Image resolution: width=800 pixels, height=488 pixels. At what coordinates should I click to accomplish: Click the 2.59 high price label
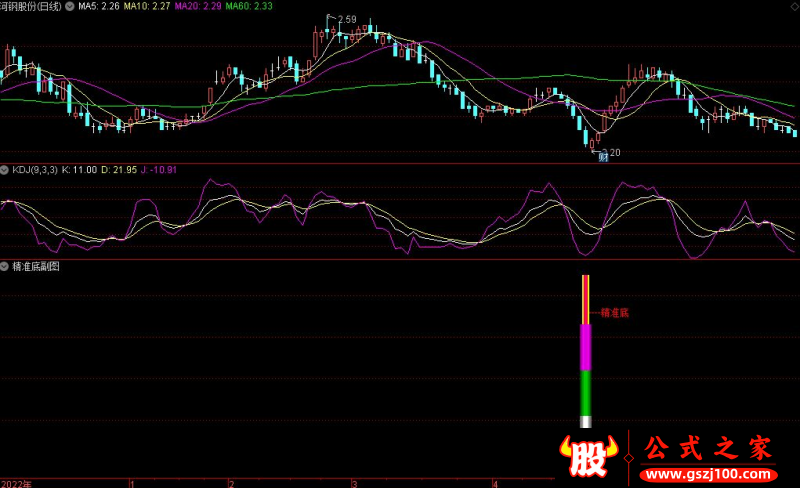(x=347, y=19)
